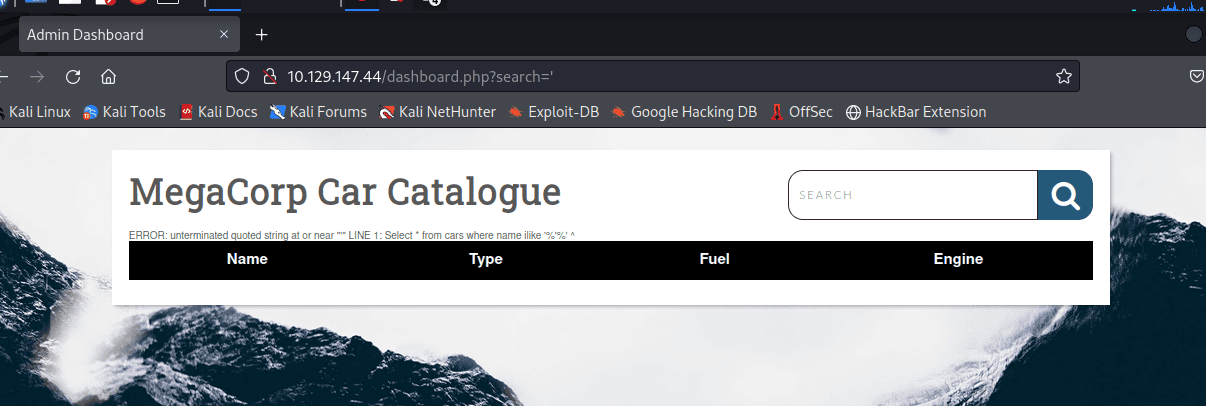Screen dimensions: 1206x406
Task: Open the HackBar Extension bookmark
Action: coord(916,112)
